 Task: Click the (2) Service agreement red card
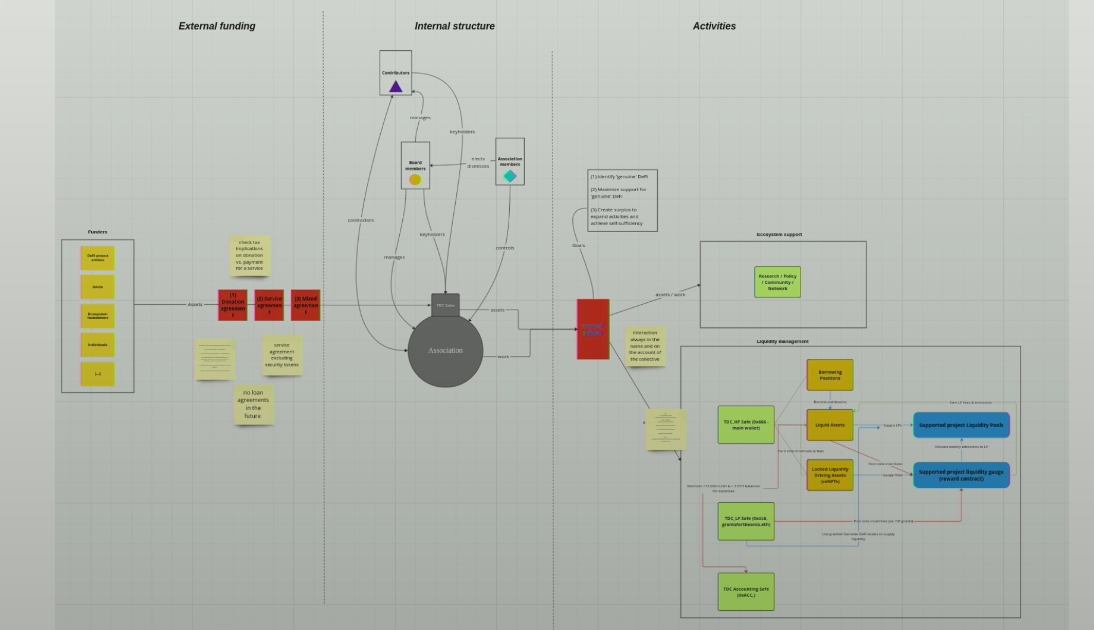pos(269,305)
